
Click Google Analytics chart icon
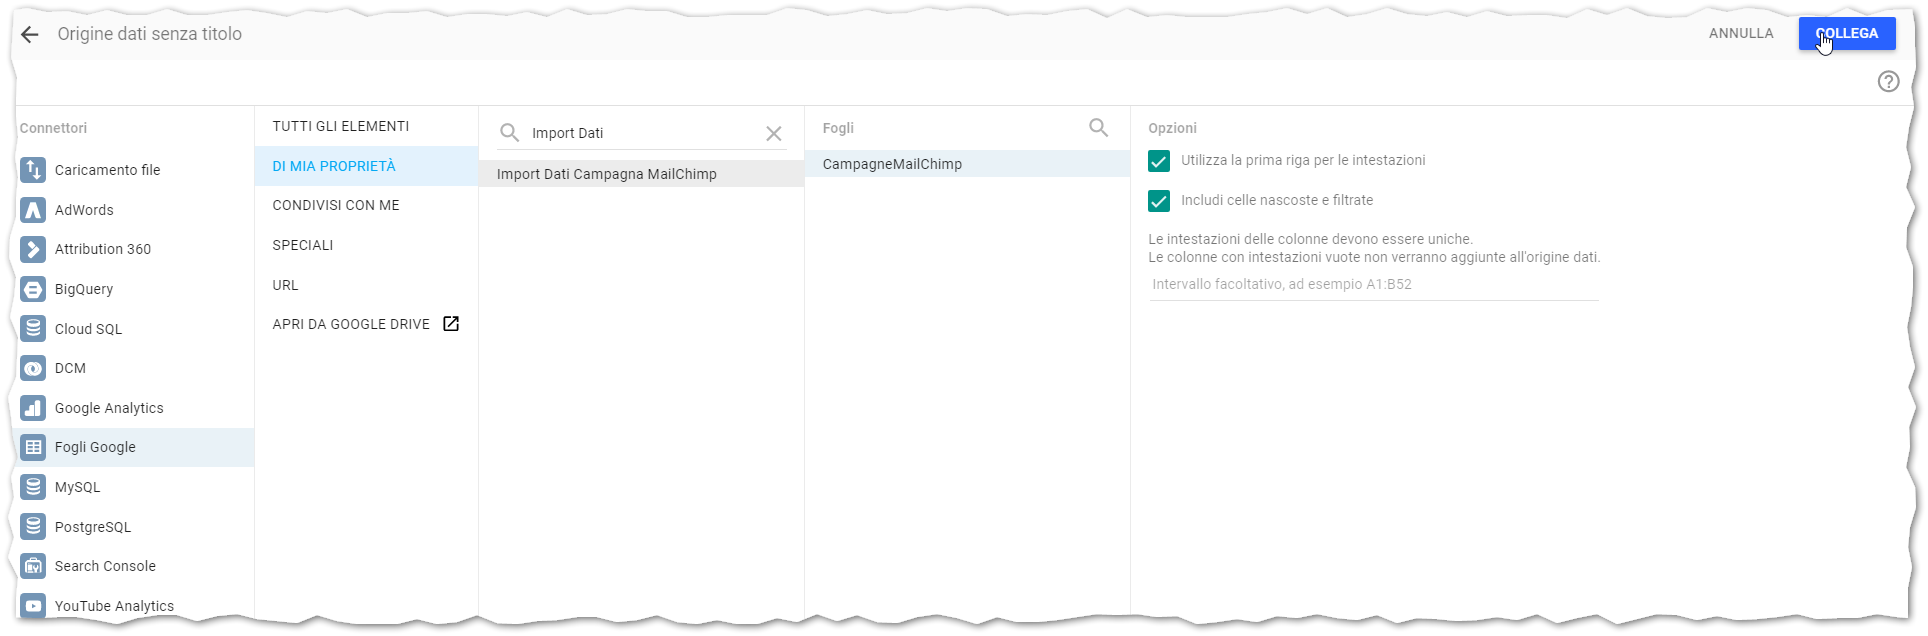33,408
